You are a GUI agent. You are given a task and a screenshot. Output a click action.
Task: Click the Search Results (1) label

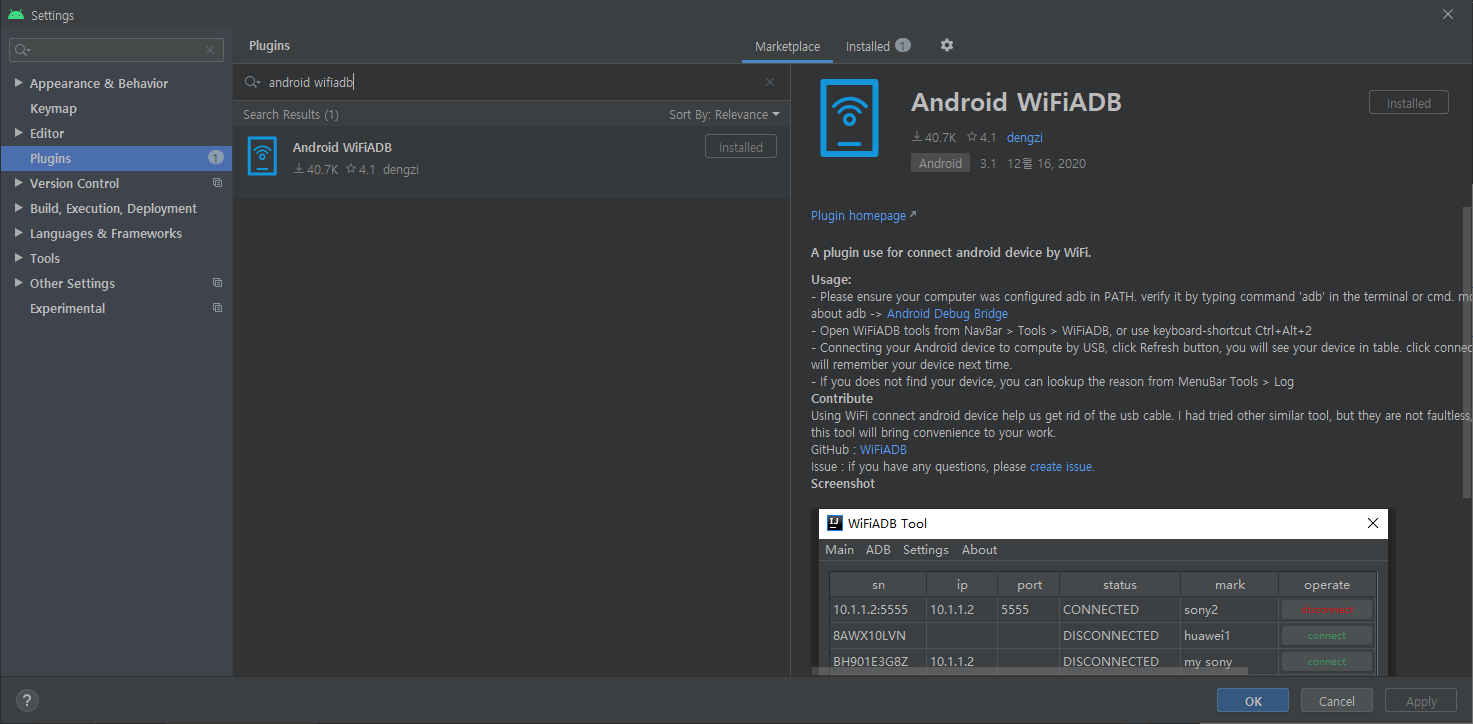[291, 115]
